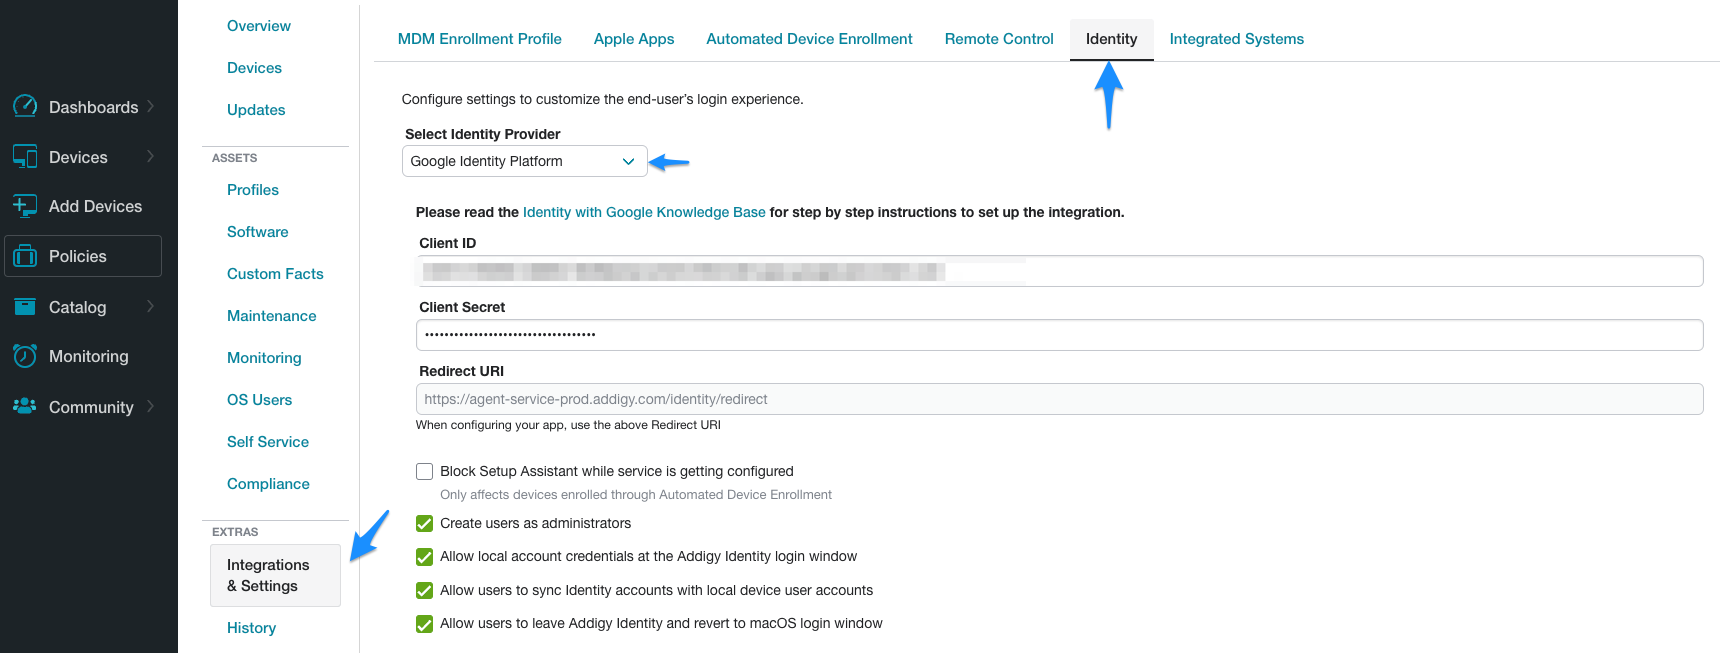Viewport: 1720px width, 653px height.
Task: Click the Client ID input field
Action: tap(1059, 271)
